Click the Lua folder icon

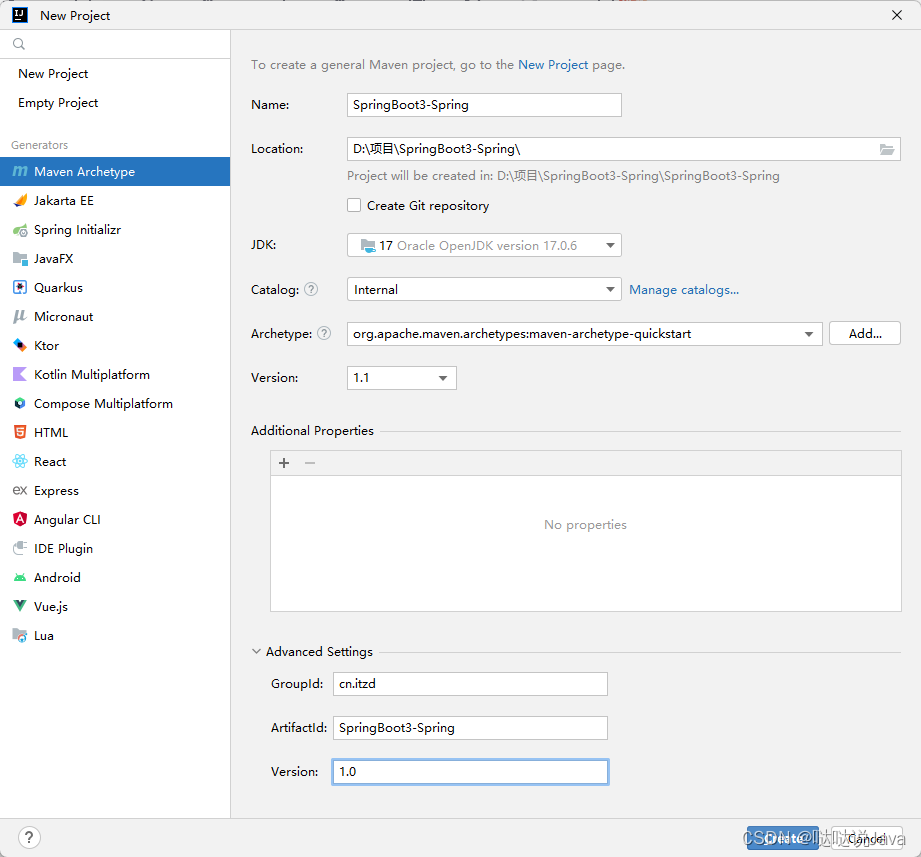tap(20, 635)
